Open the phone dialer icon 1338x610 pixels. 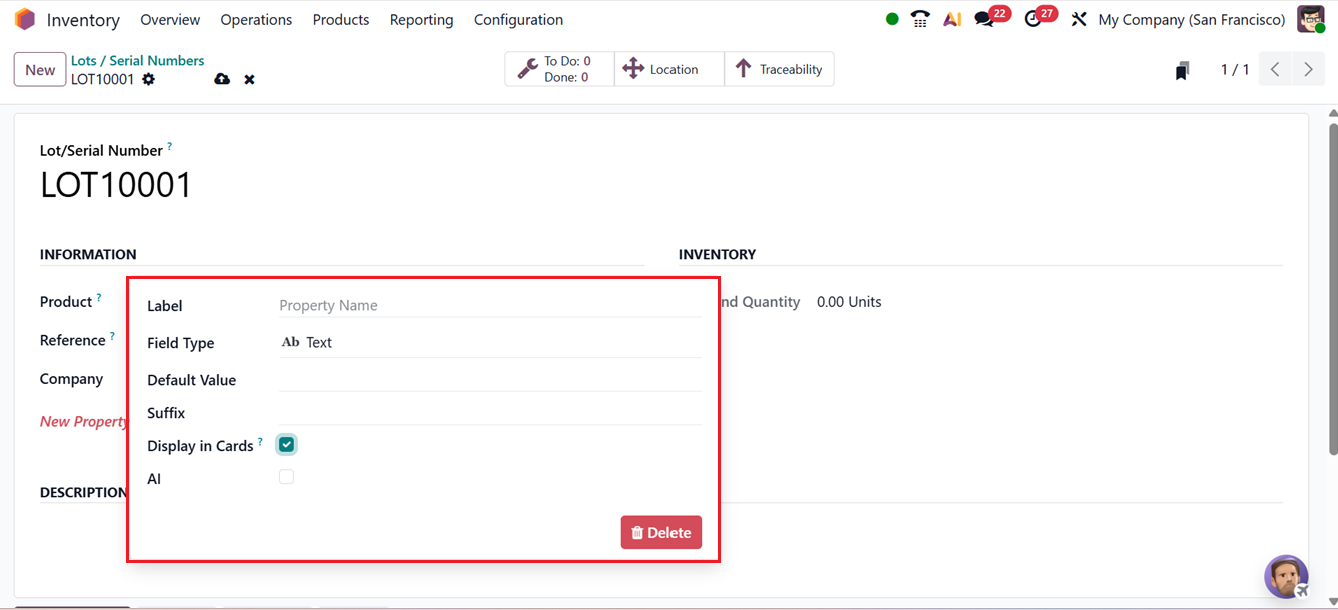919,18
